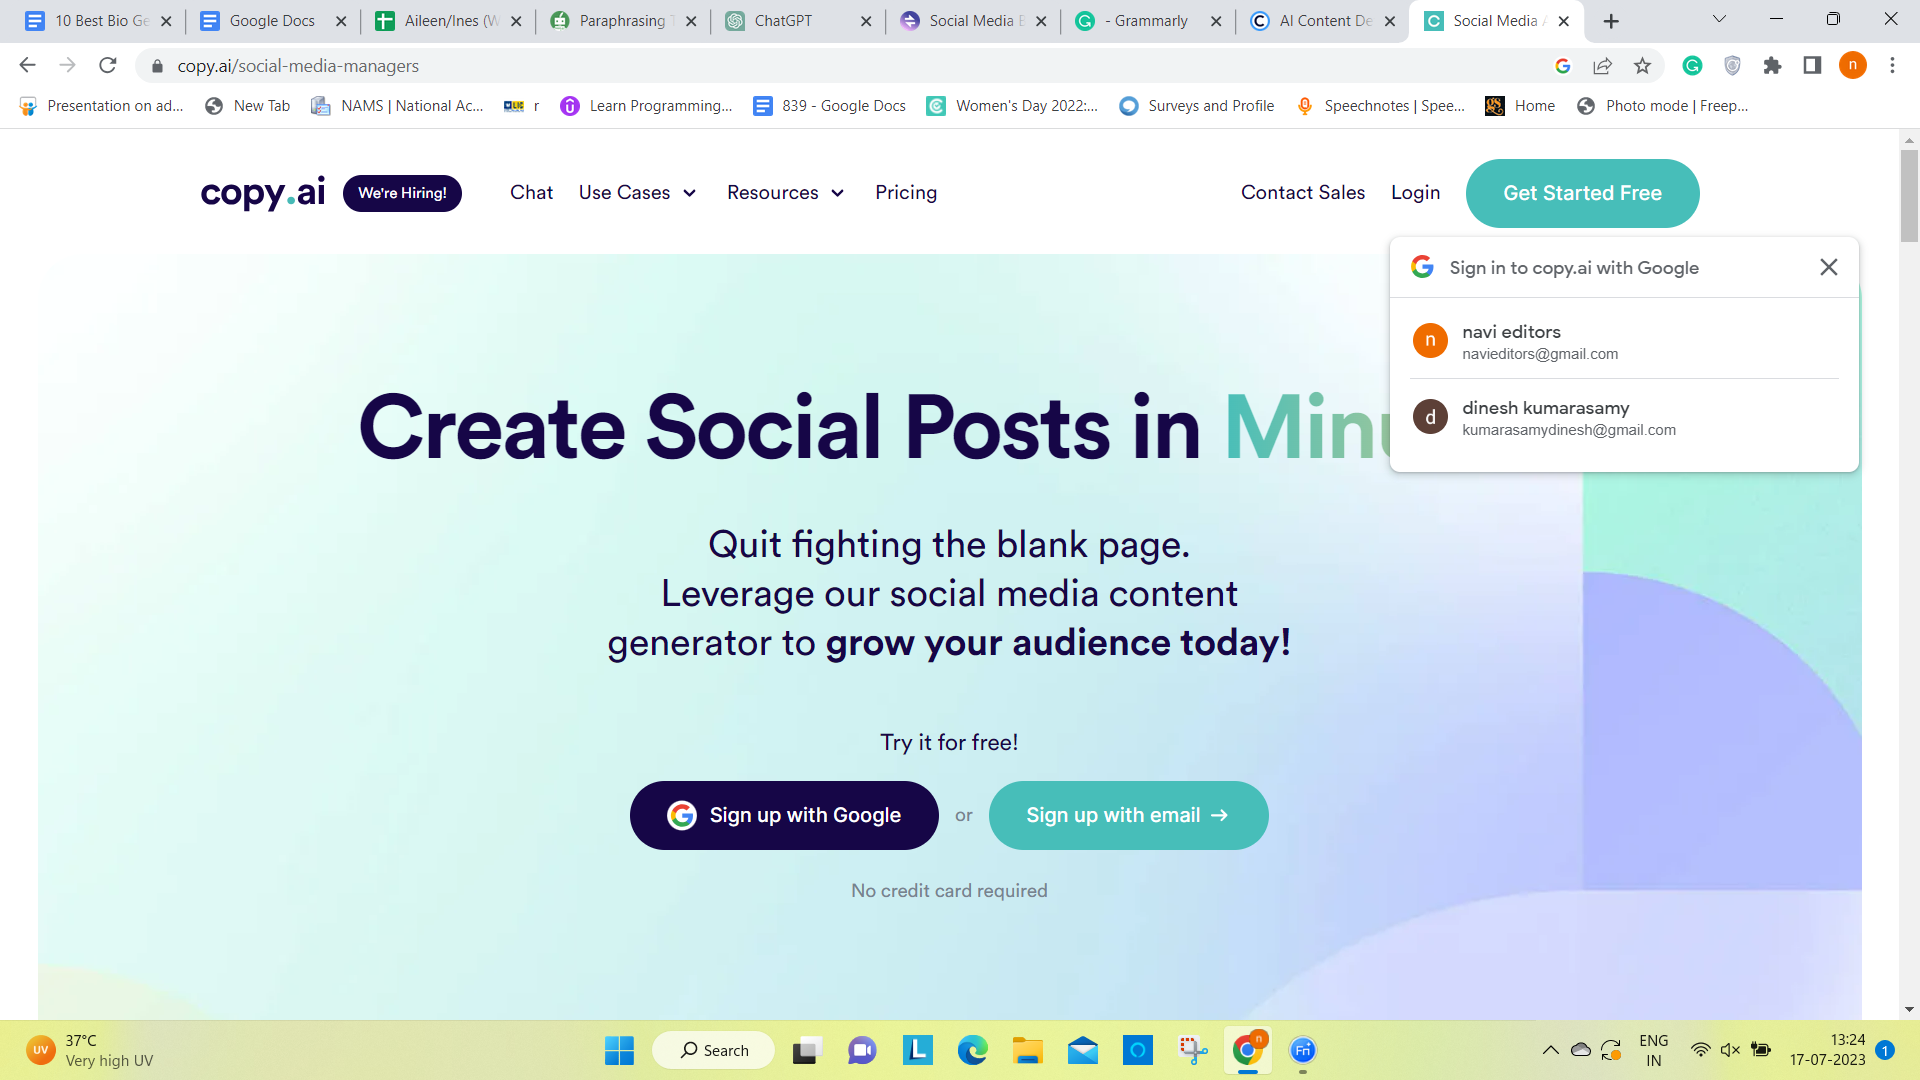1920x1080 pixels.
Task: Open the browser profile avatar
Action: 1855,66
